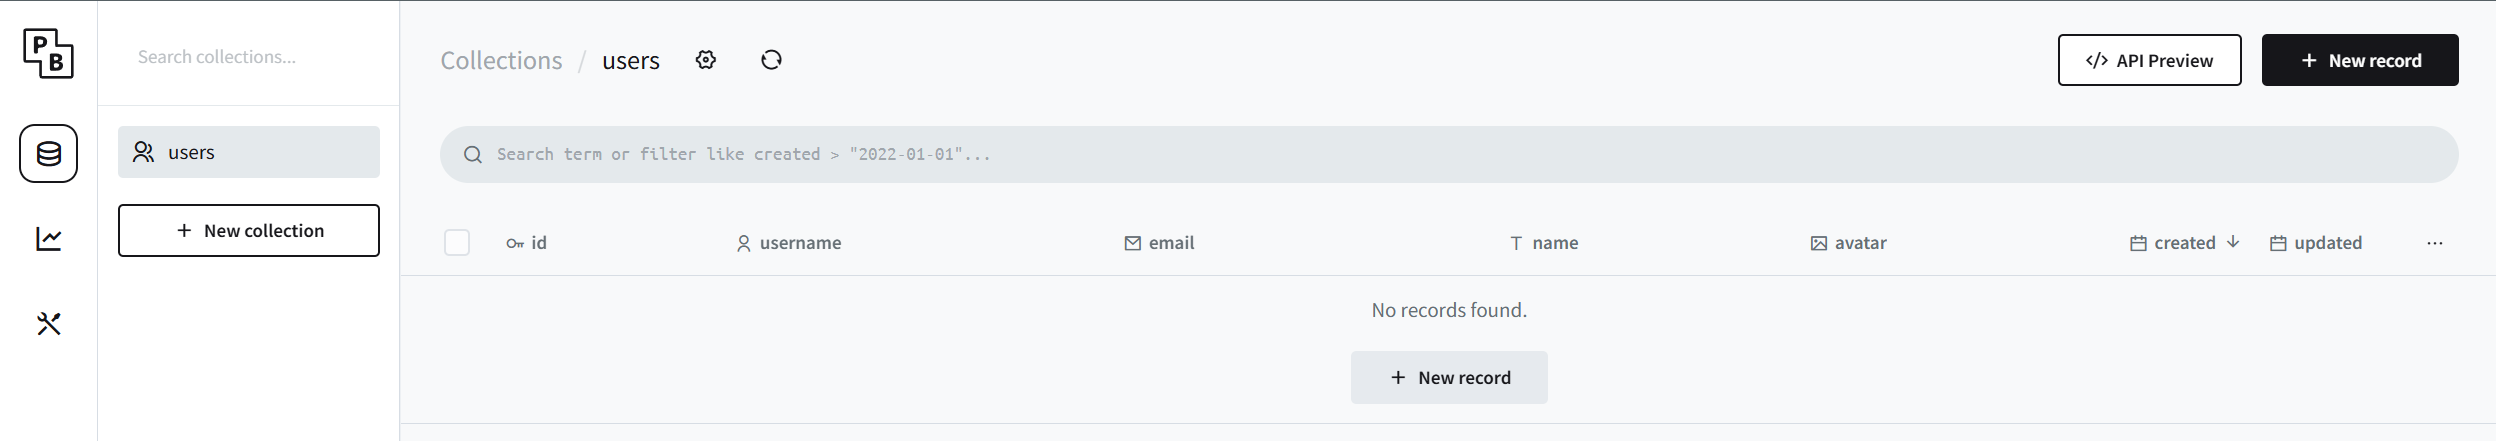The image size is (2496, 441).
Task: Select the users collection in sidebar
Action: tap(249, 152)
